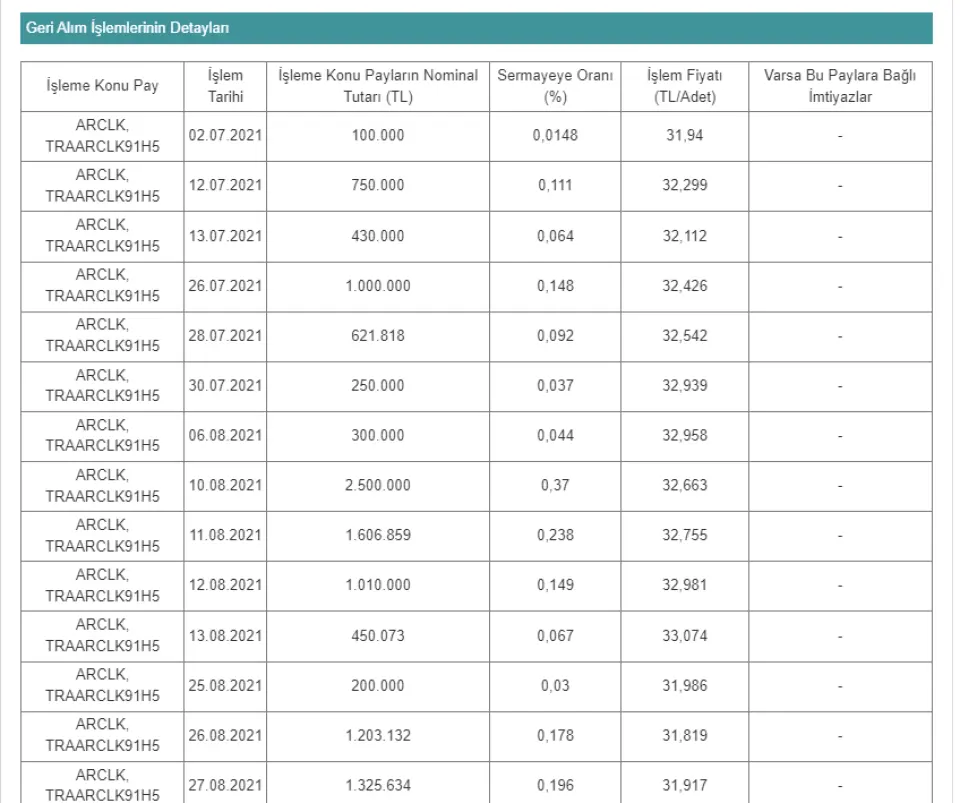Select the date cell 12.08.2021
Image resolution: width=960 pixels, height=803 pixels.
click(x=225, y=586)
